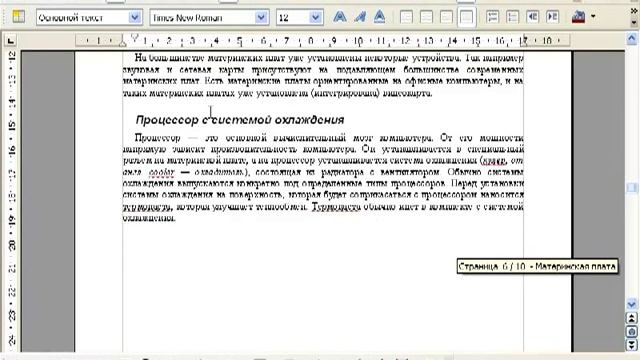Click the scroll down arrow of vertical scrollbar

coord(631,304)
